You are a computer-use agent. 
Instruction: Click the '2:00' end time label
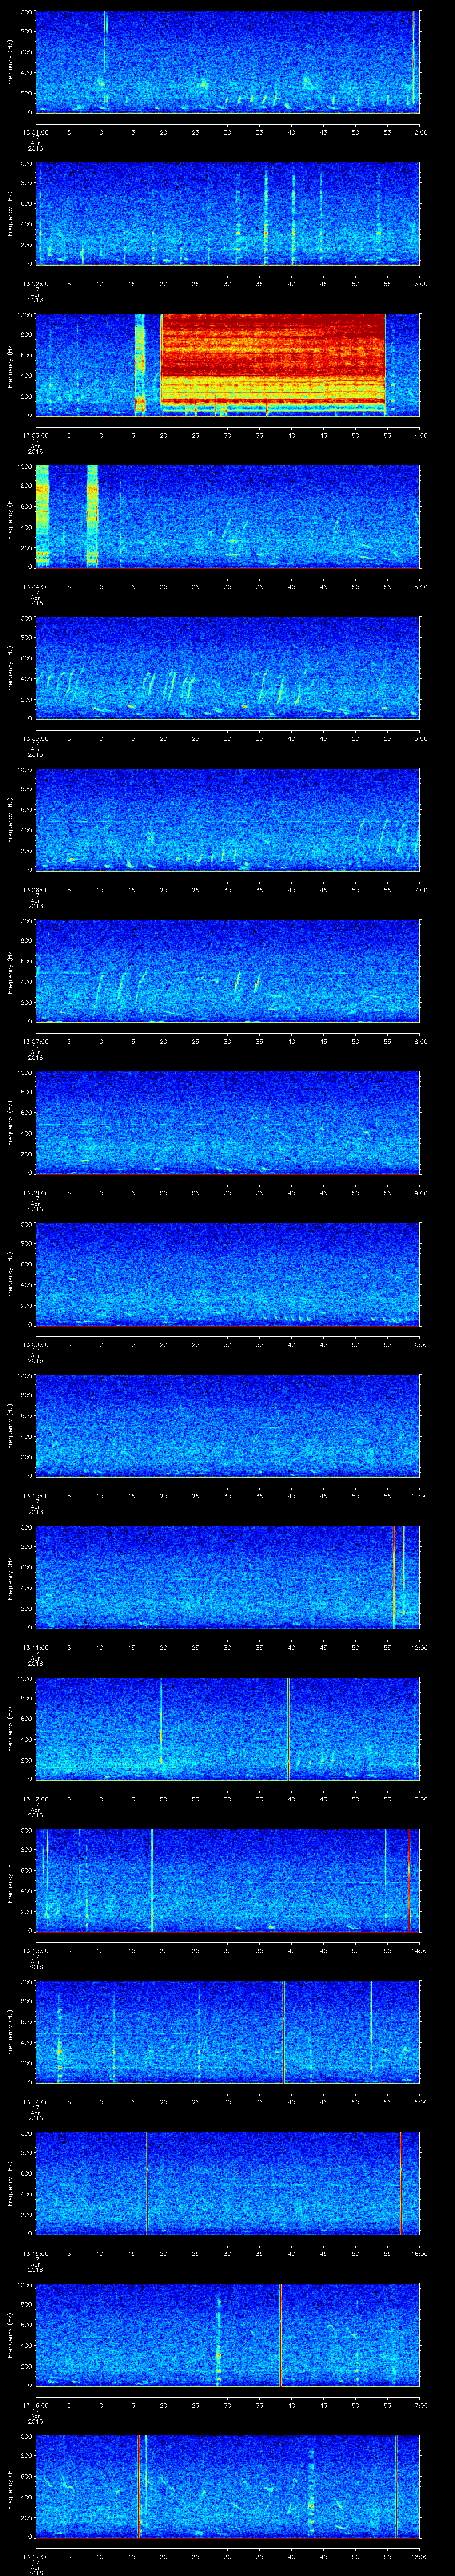(x=420, y=132)
